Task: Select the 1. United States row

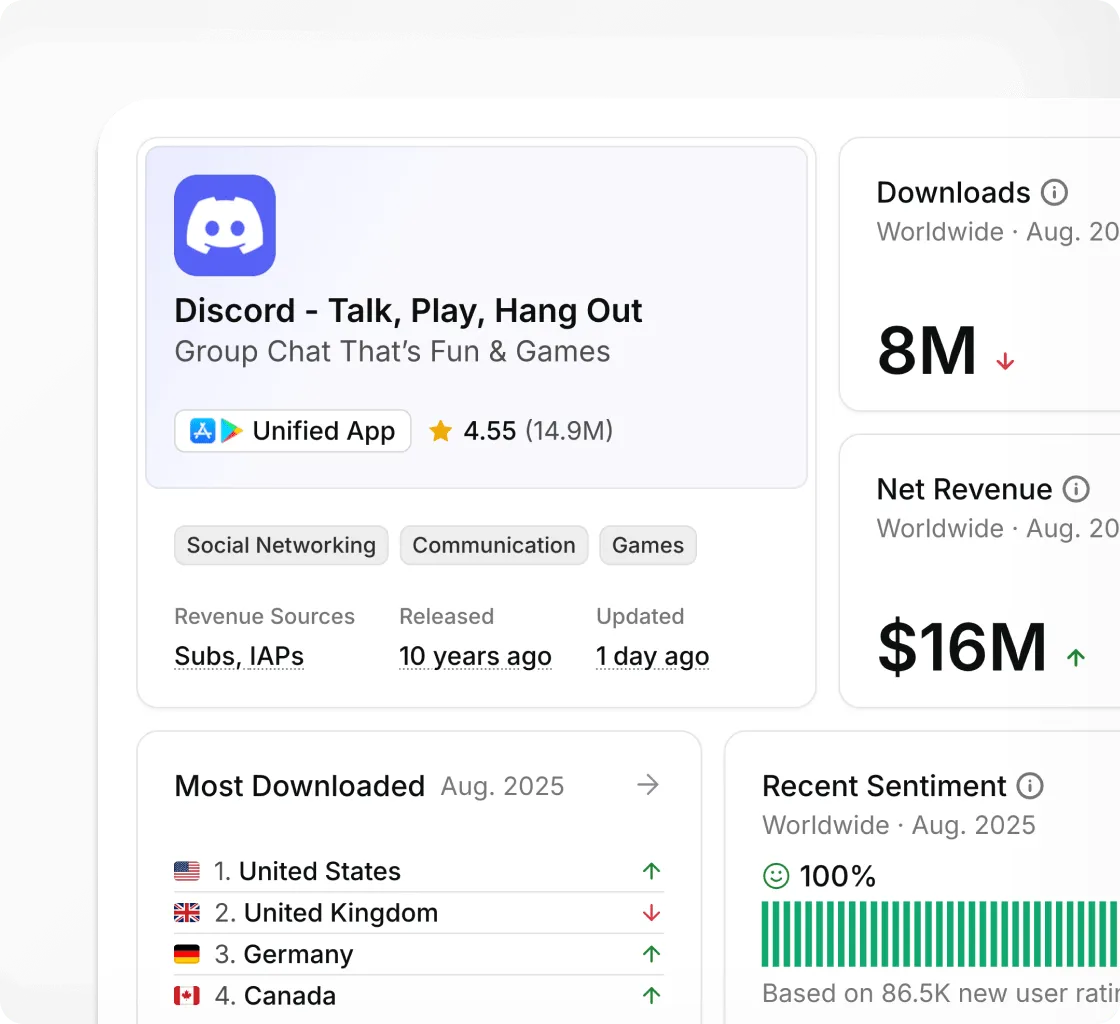Action: click(x=419, y=871)
